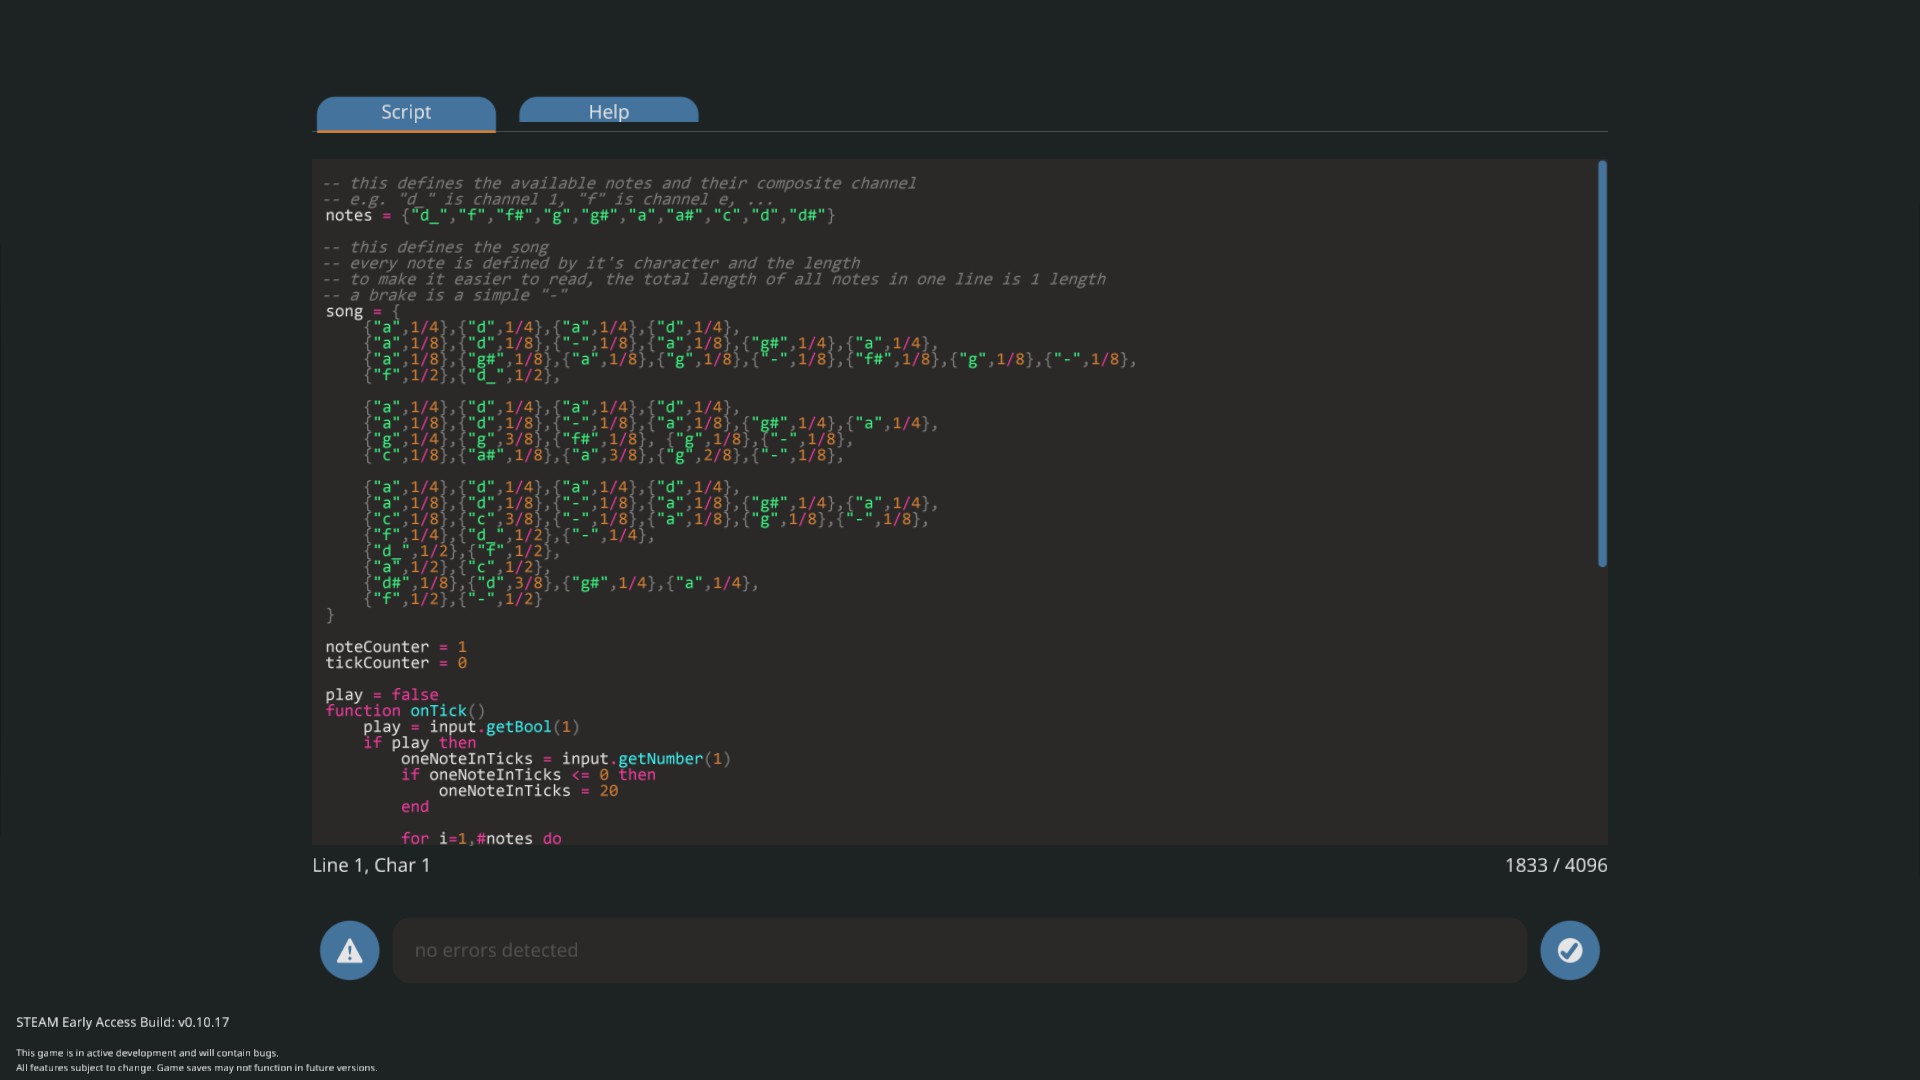Viewport: 1920px width, 1080px height.
Task: Click 'noteCounter = 1' line
Action: point(396,647)
